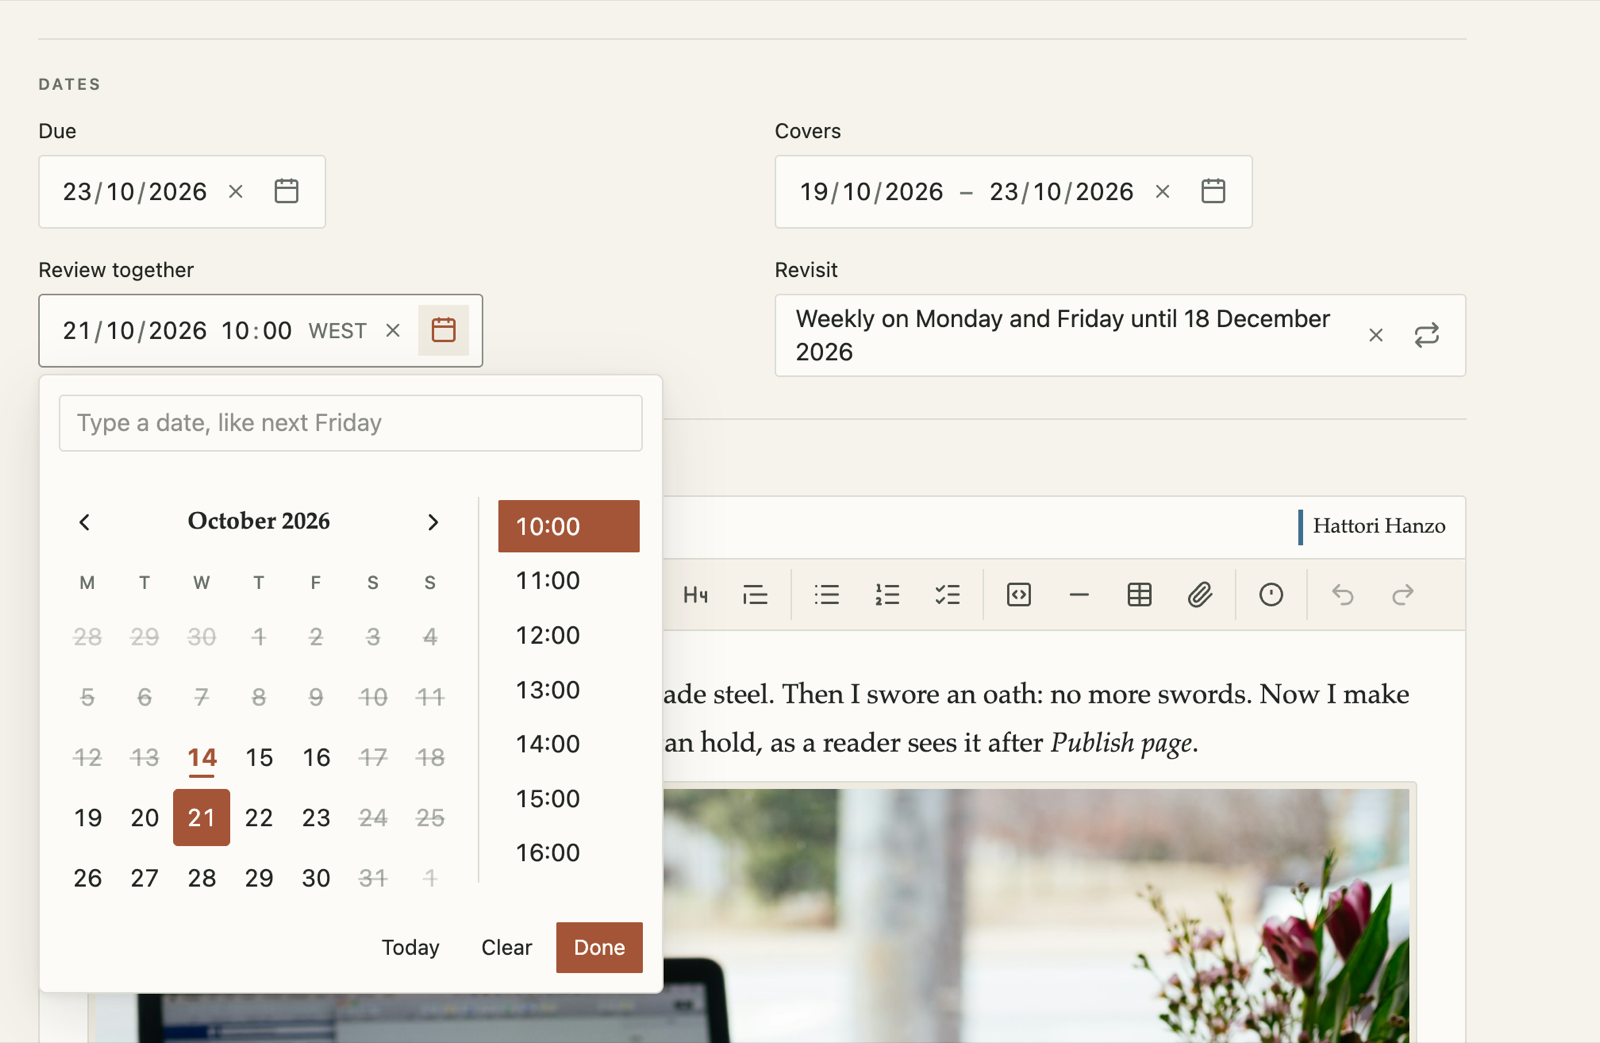This screenshot has width=1600, height=1043.
Task: Open the Covers date range calendar
Action: point(1213,191)
